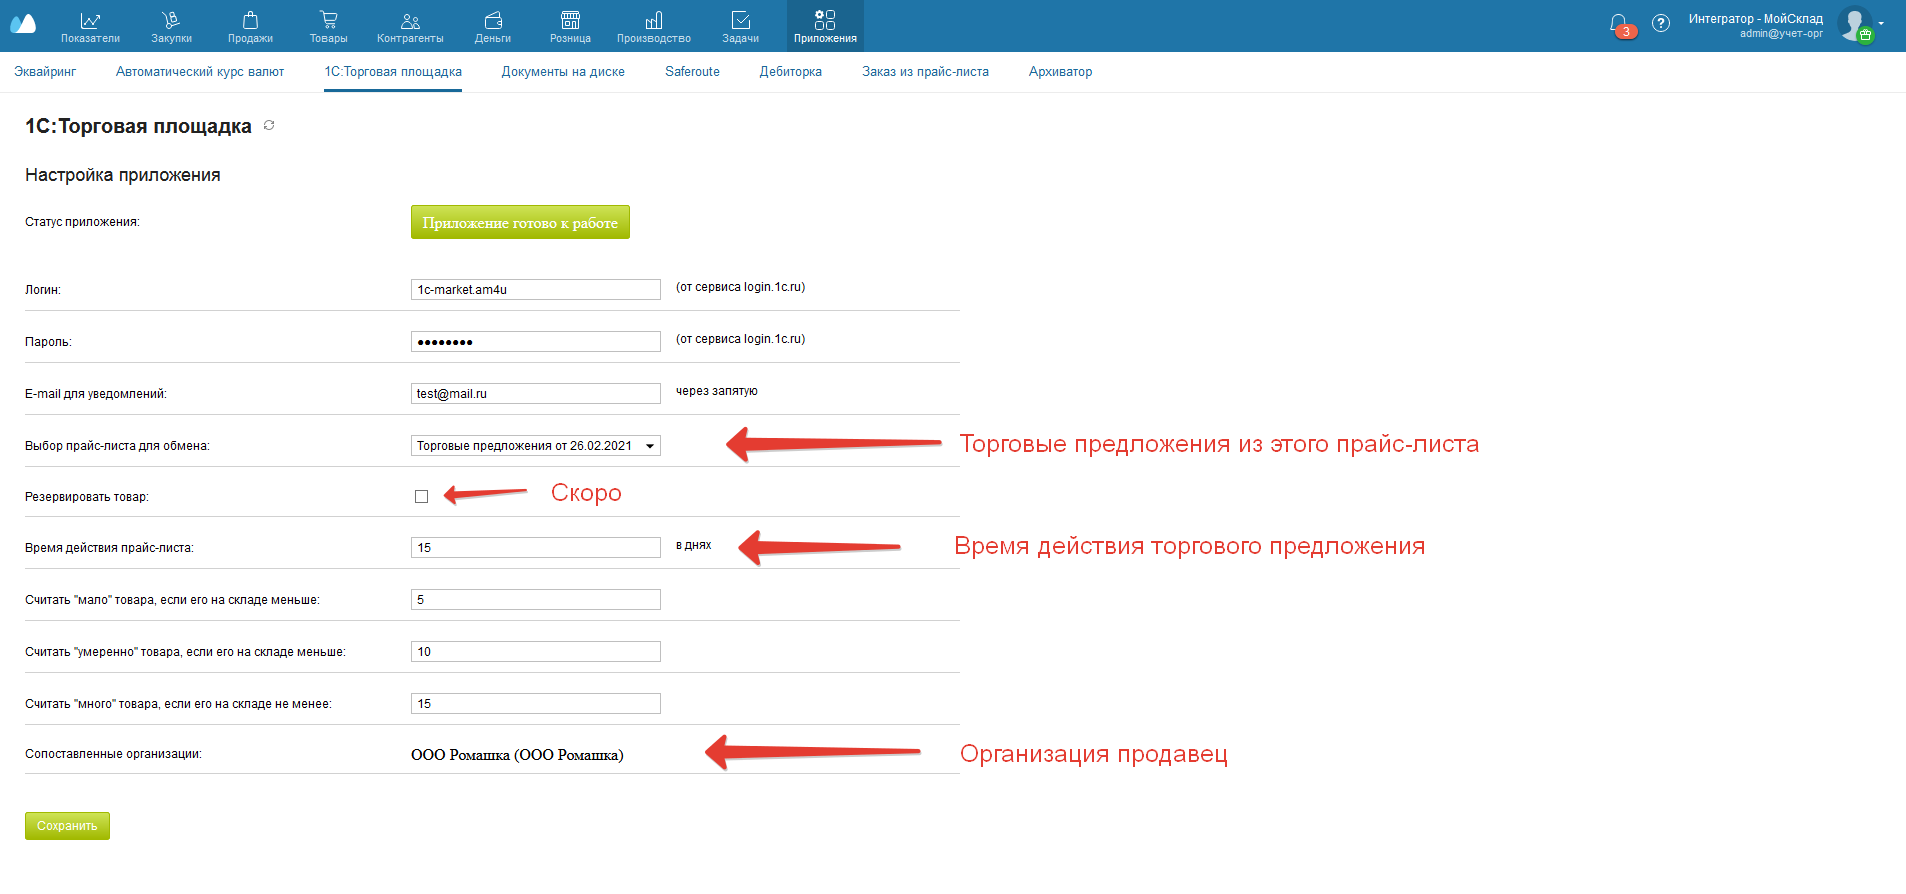Open the Saferoute tab

click(692, 72)
